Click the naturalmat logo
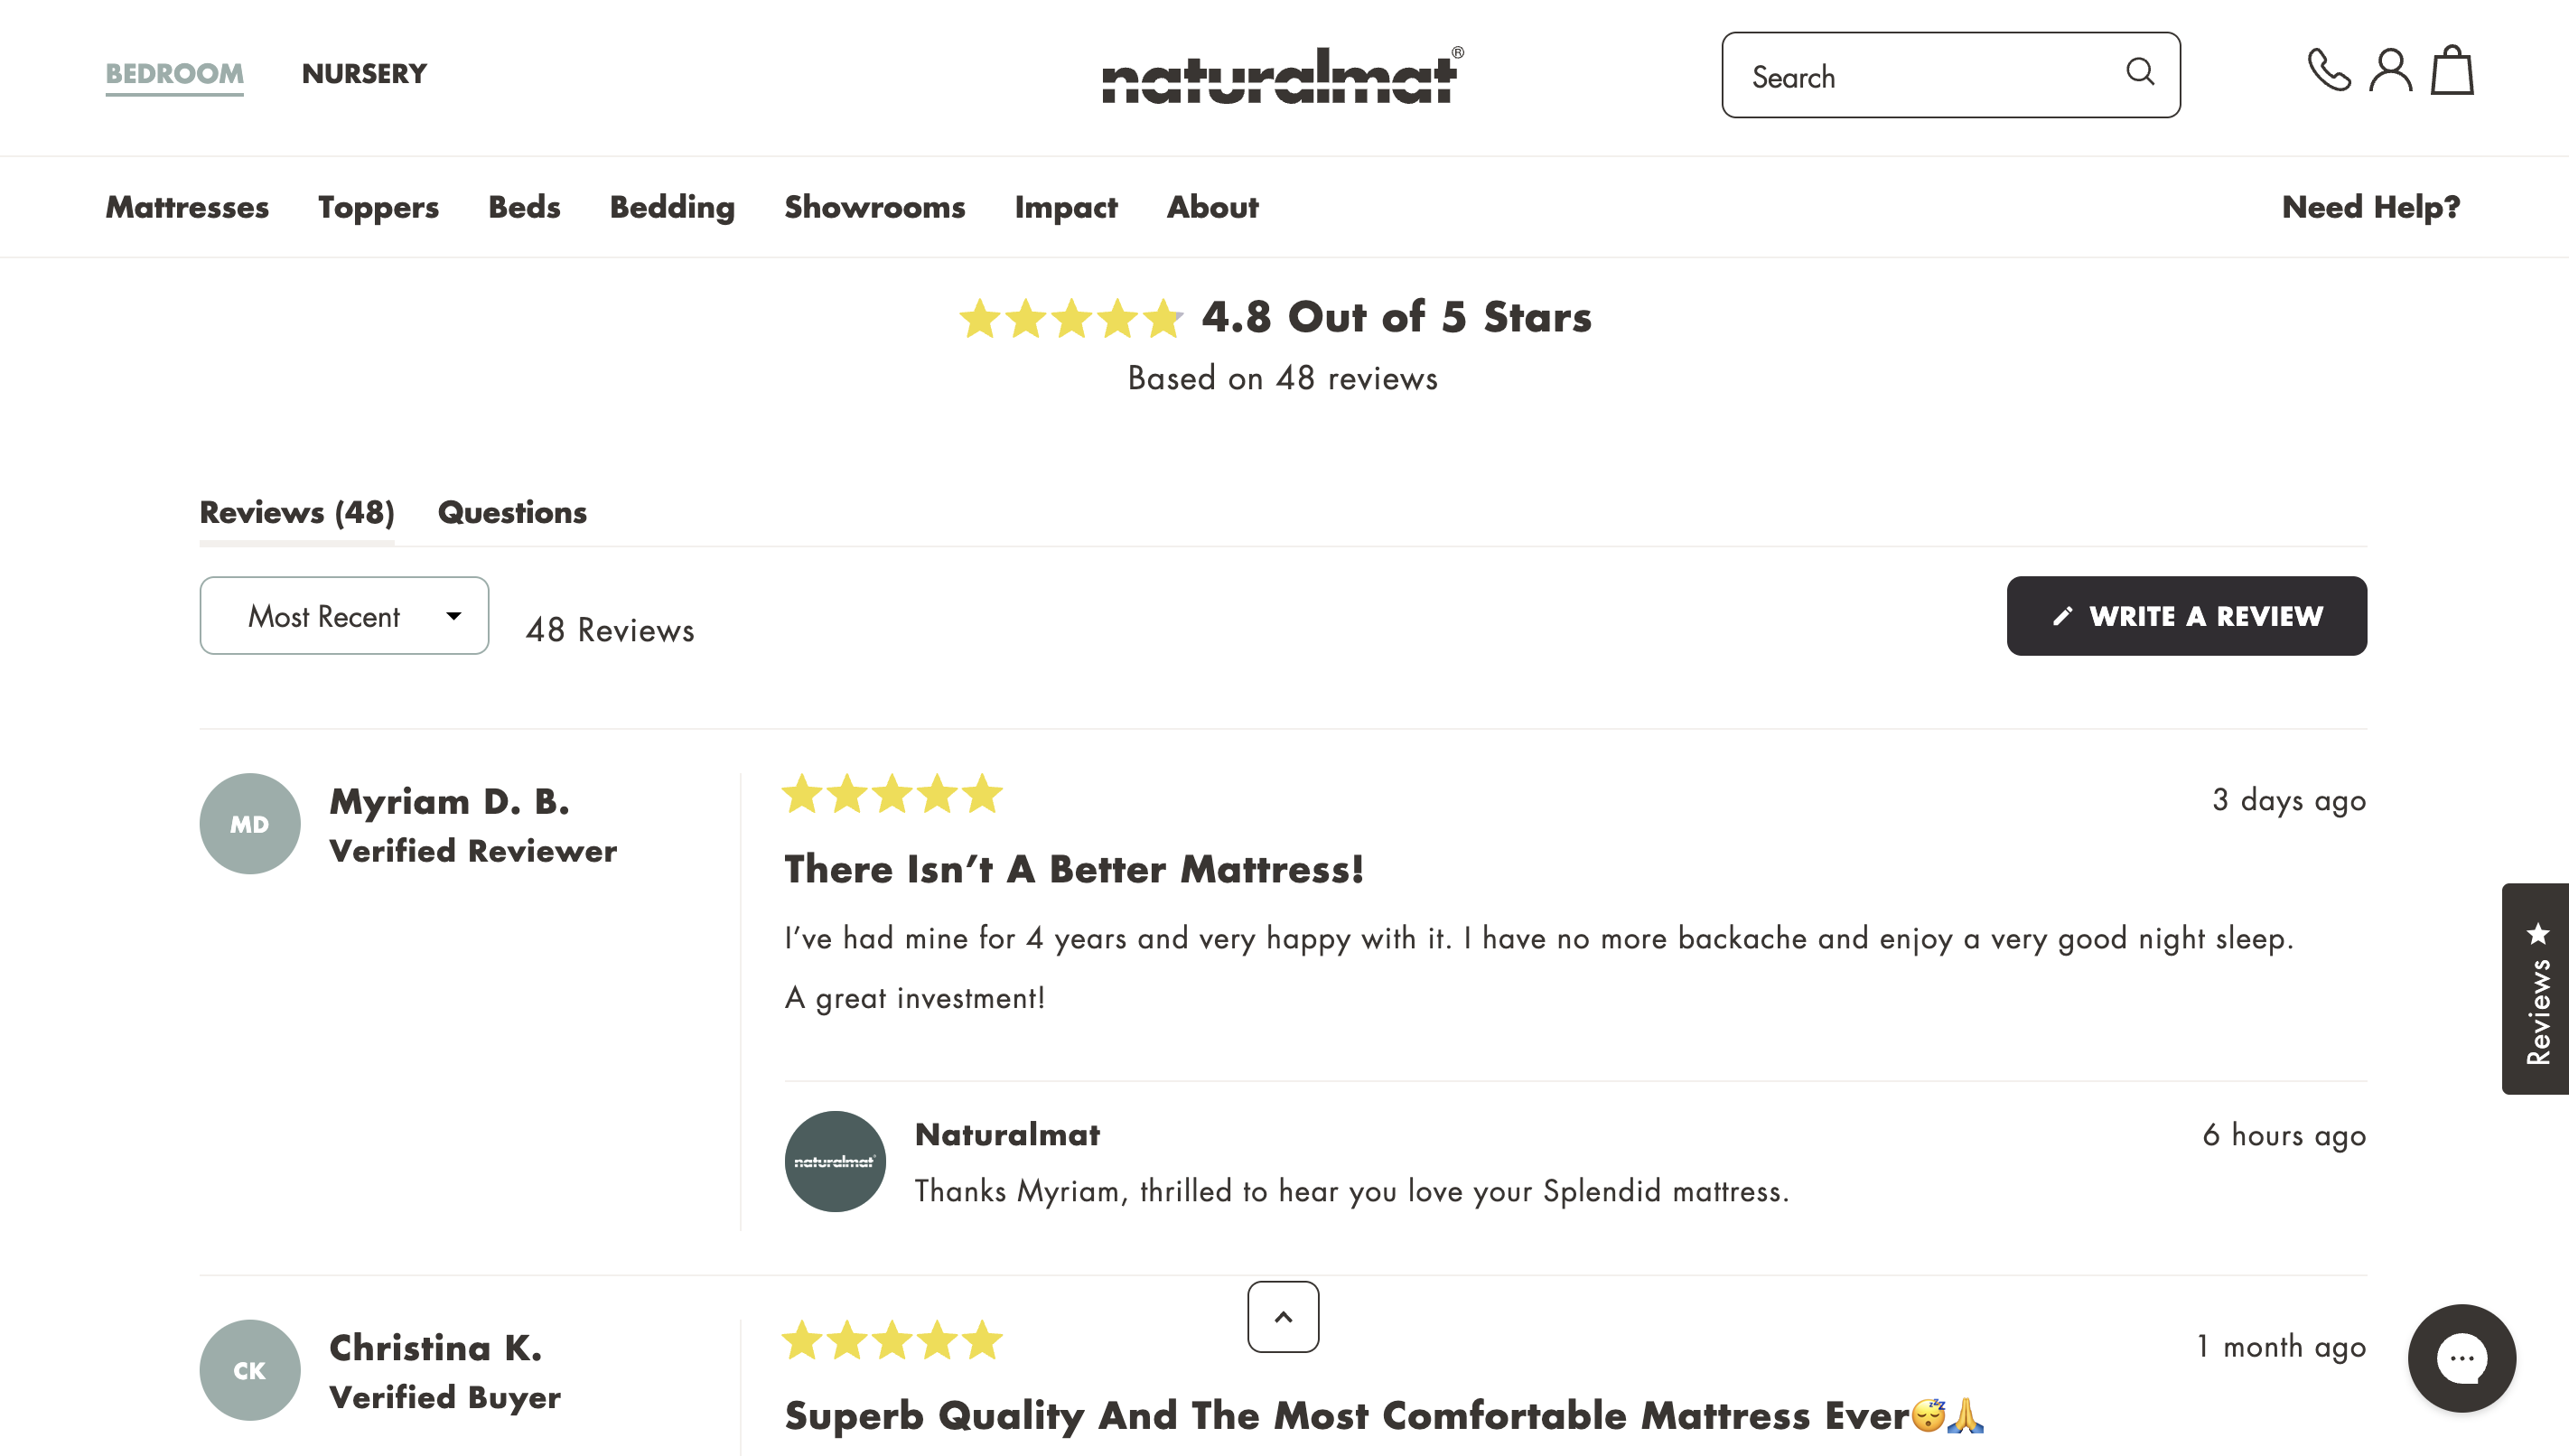2569x1456 pixels. pyautogui.click(x=1283, y=75)
